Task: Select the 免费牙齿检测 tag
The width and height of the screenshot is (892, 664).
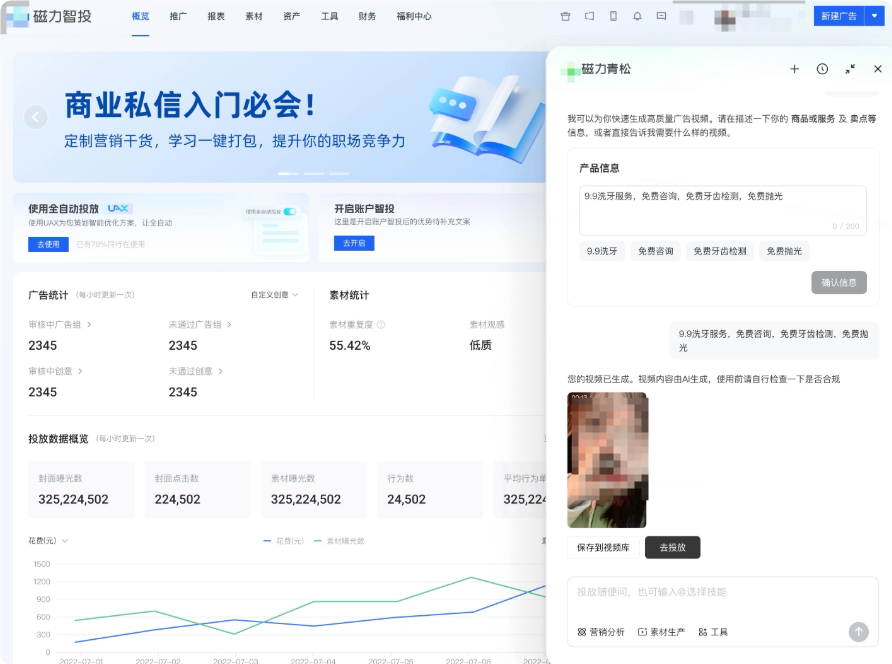Action: (x=720, y=251)
